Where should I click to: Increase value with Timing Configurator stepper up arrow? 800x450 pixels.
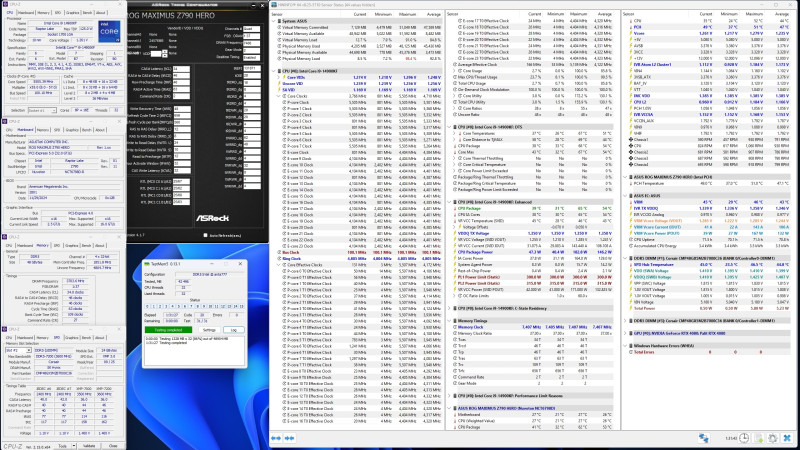pos(164,52)
